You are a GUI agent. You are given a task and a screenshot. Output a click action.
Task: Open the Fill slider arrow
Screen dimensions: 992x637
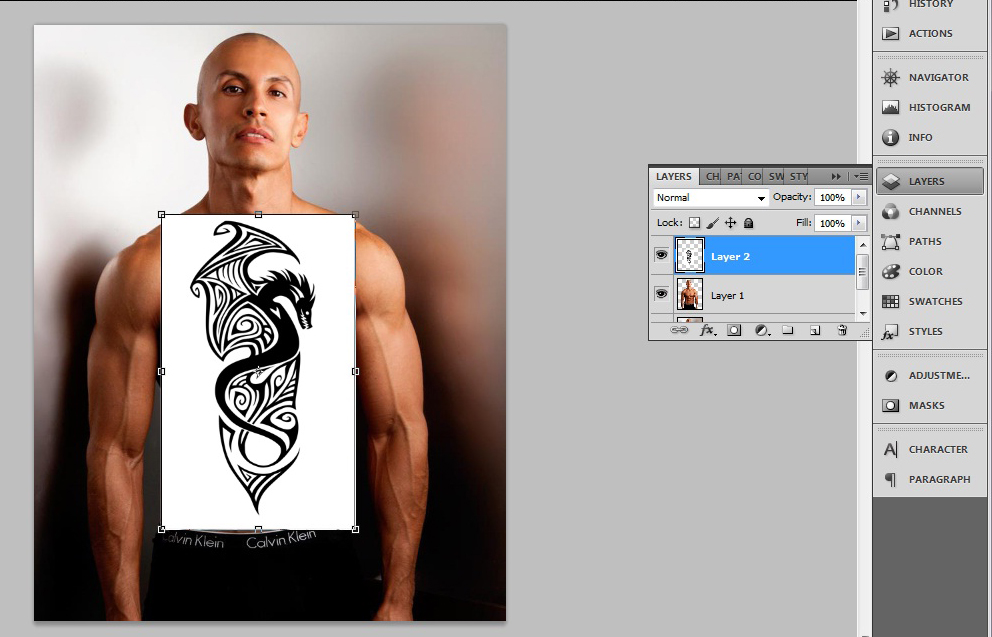[x=859, y=223]
